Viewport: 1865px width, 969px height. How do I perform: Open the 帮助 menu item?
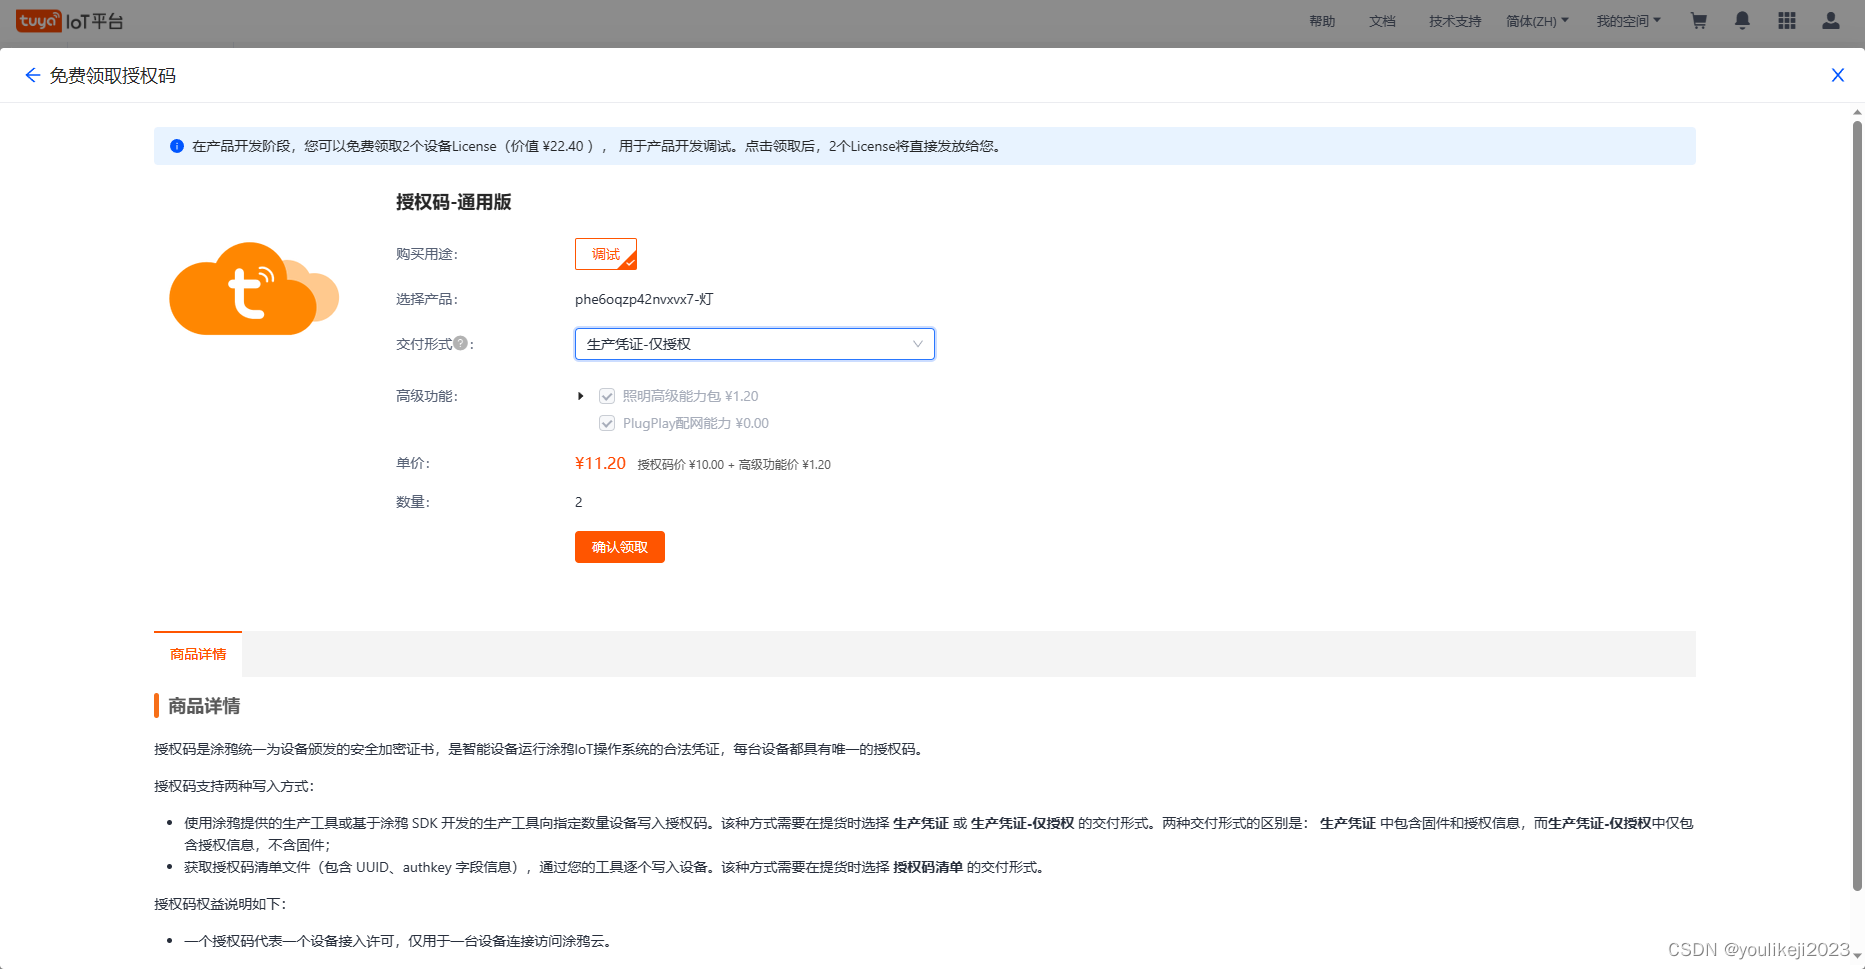pos(1322,21)
